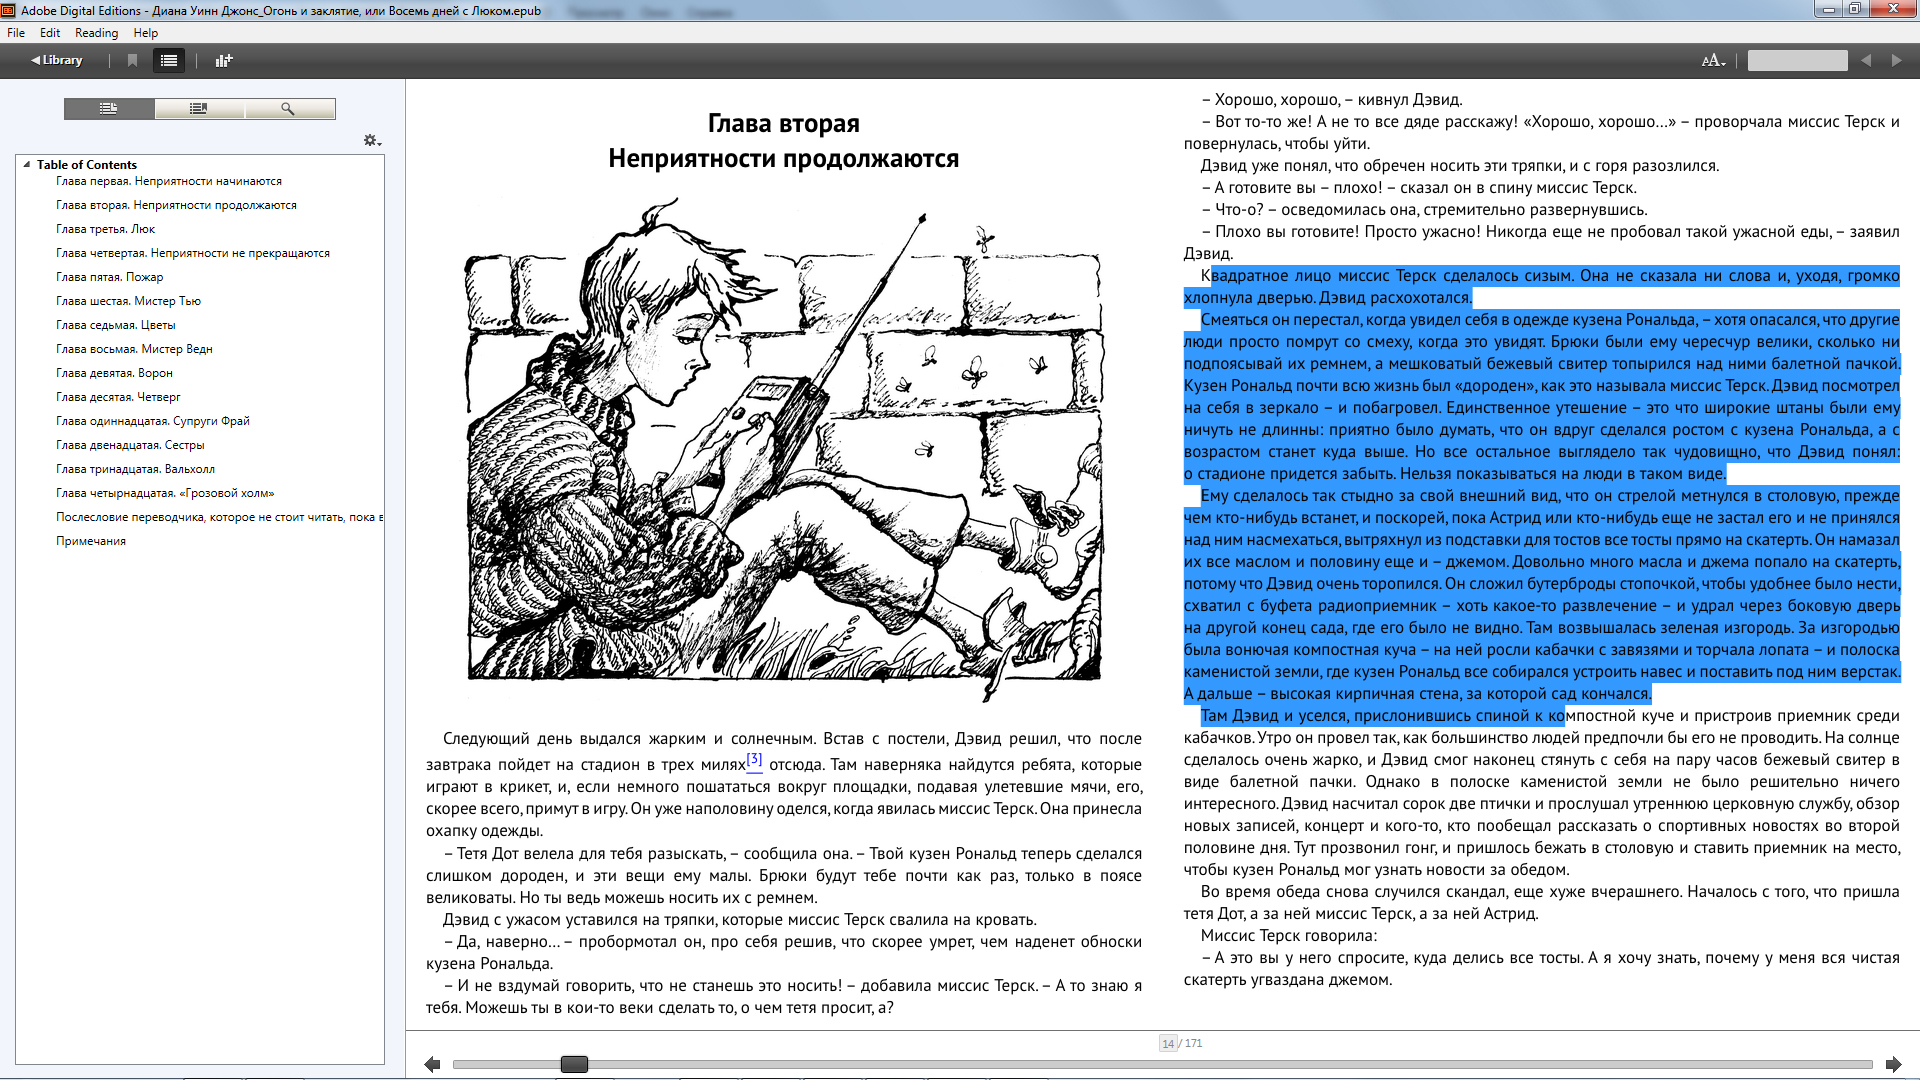This screenshot has width=1920, height=1080.
Task: Click the next search result arrow
Action: (x=1896, y=60)
